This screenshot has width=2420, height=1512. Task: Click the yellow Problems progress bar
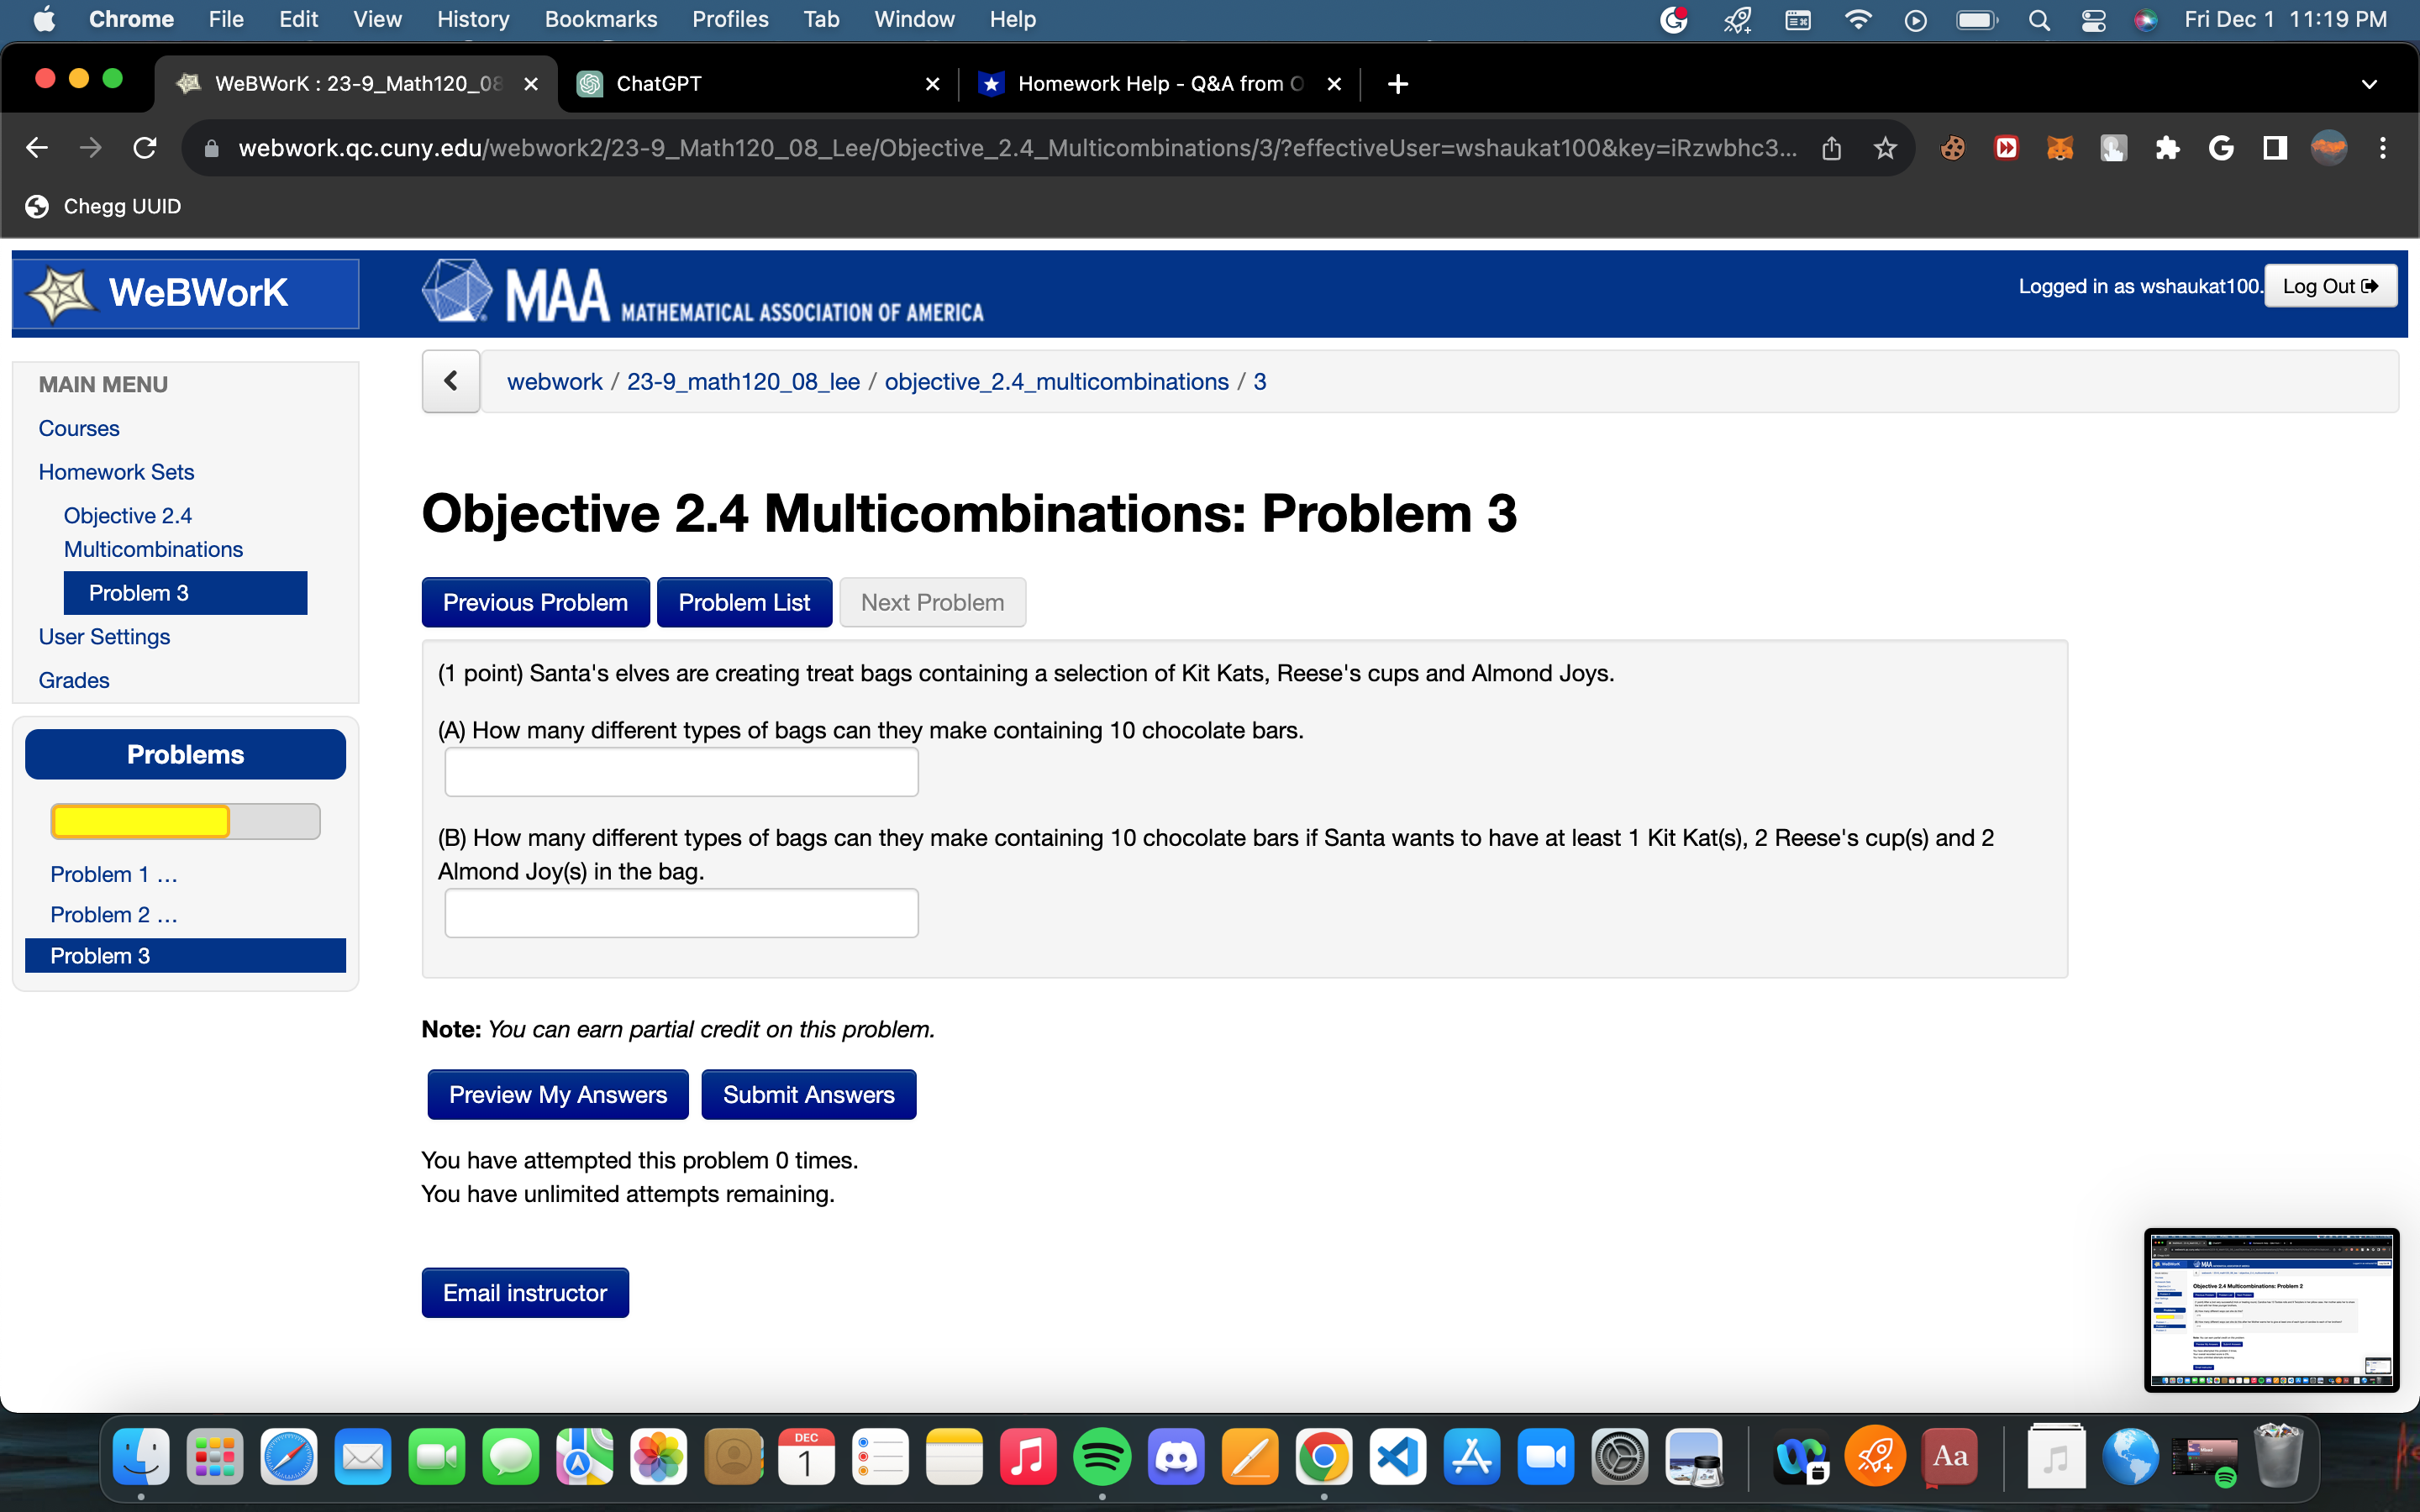pos(140,820)
